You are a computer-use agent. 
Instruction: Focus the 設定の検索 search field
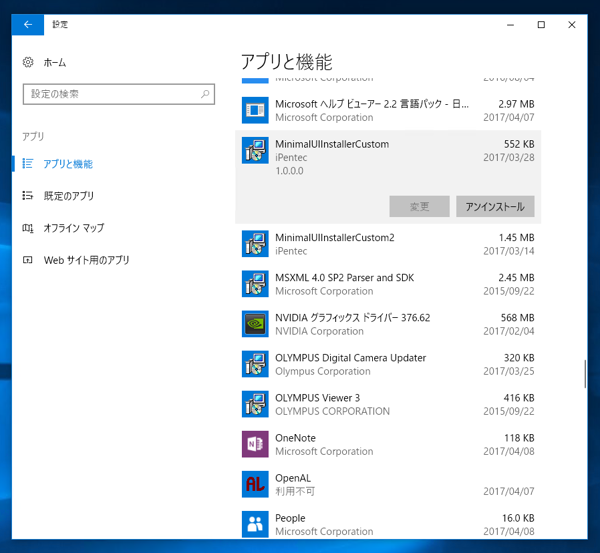pos(119,94)
